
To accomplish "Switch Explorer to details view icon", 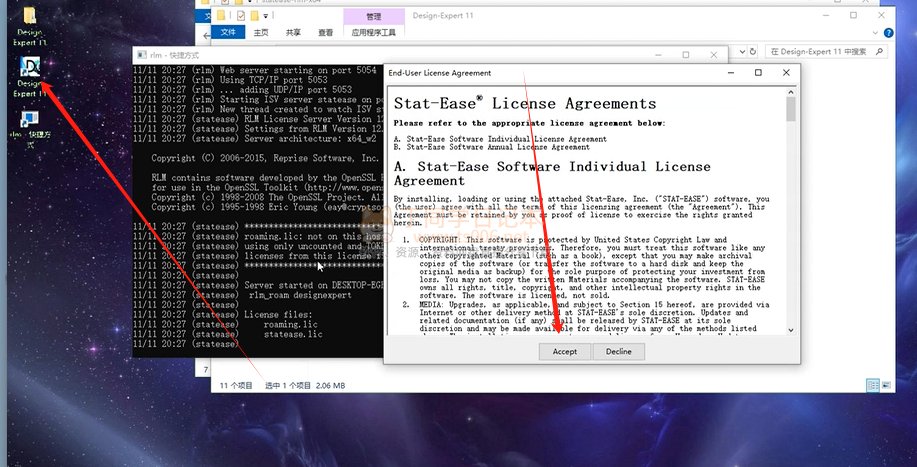I will click(x=873, y=385).
